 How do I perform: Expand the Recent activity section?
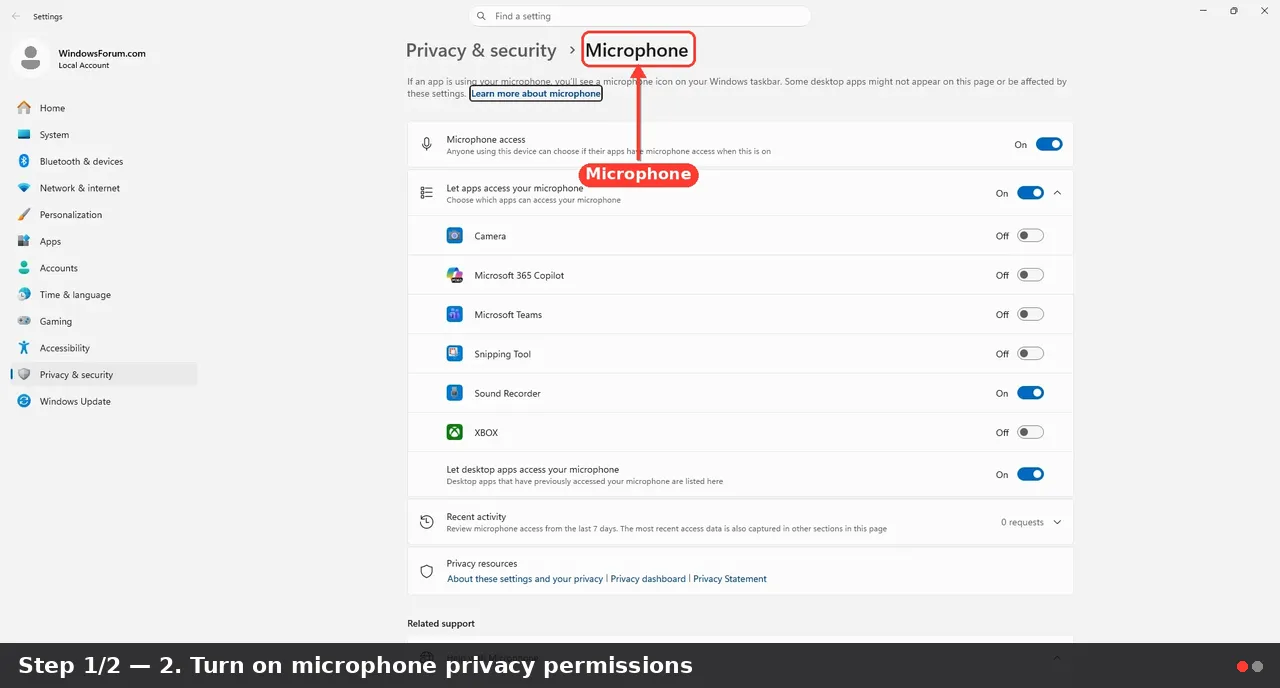click(x=1058, y=522)
